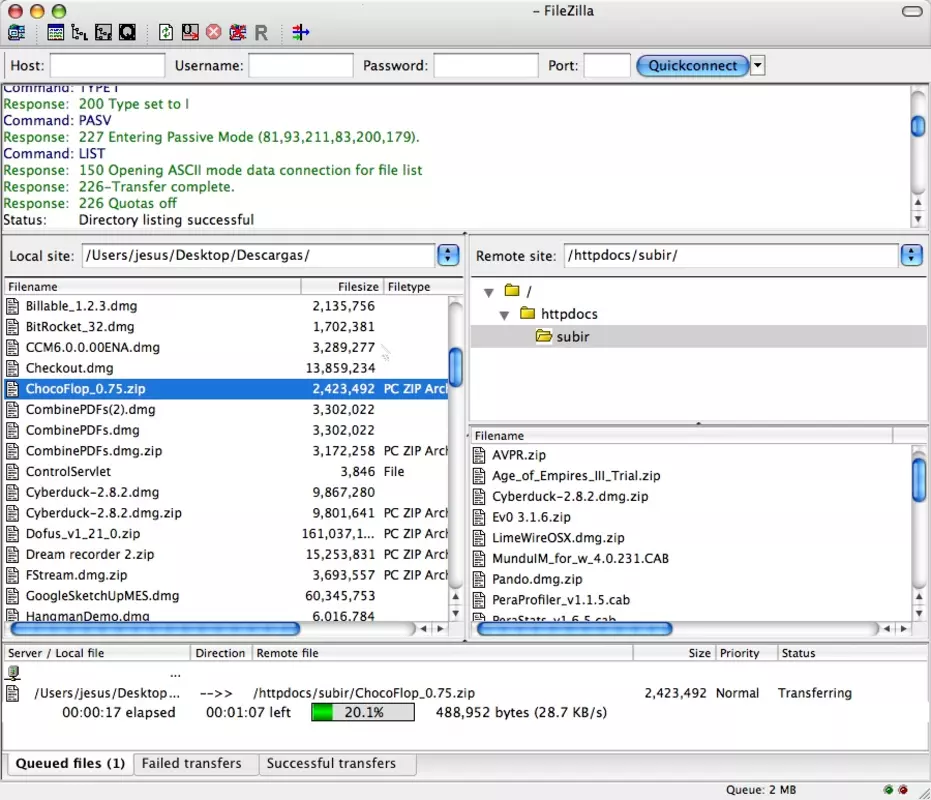Sort remote files by Filename column header

coord(682,435)
